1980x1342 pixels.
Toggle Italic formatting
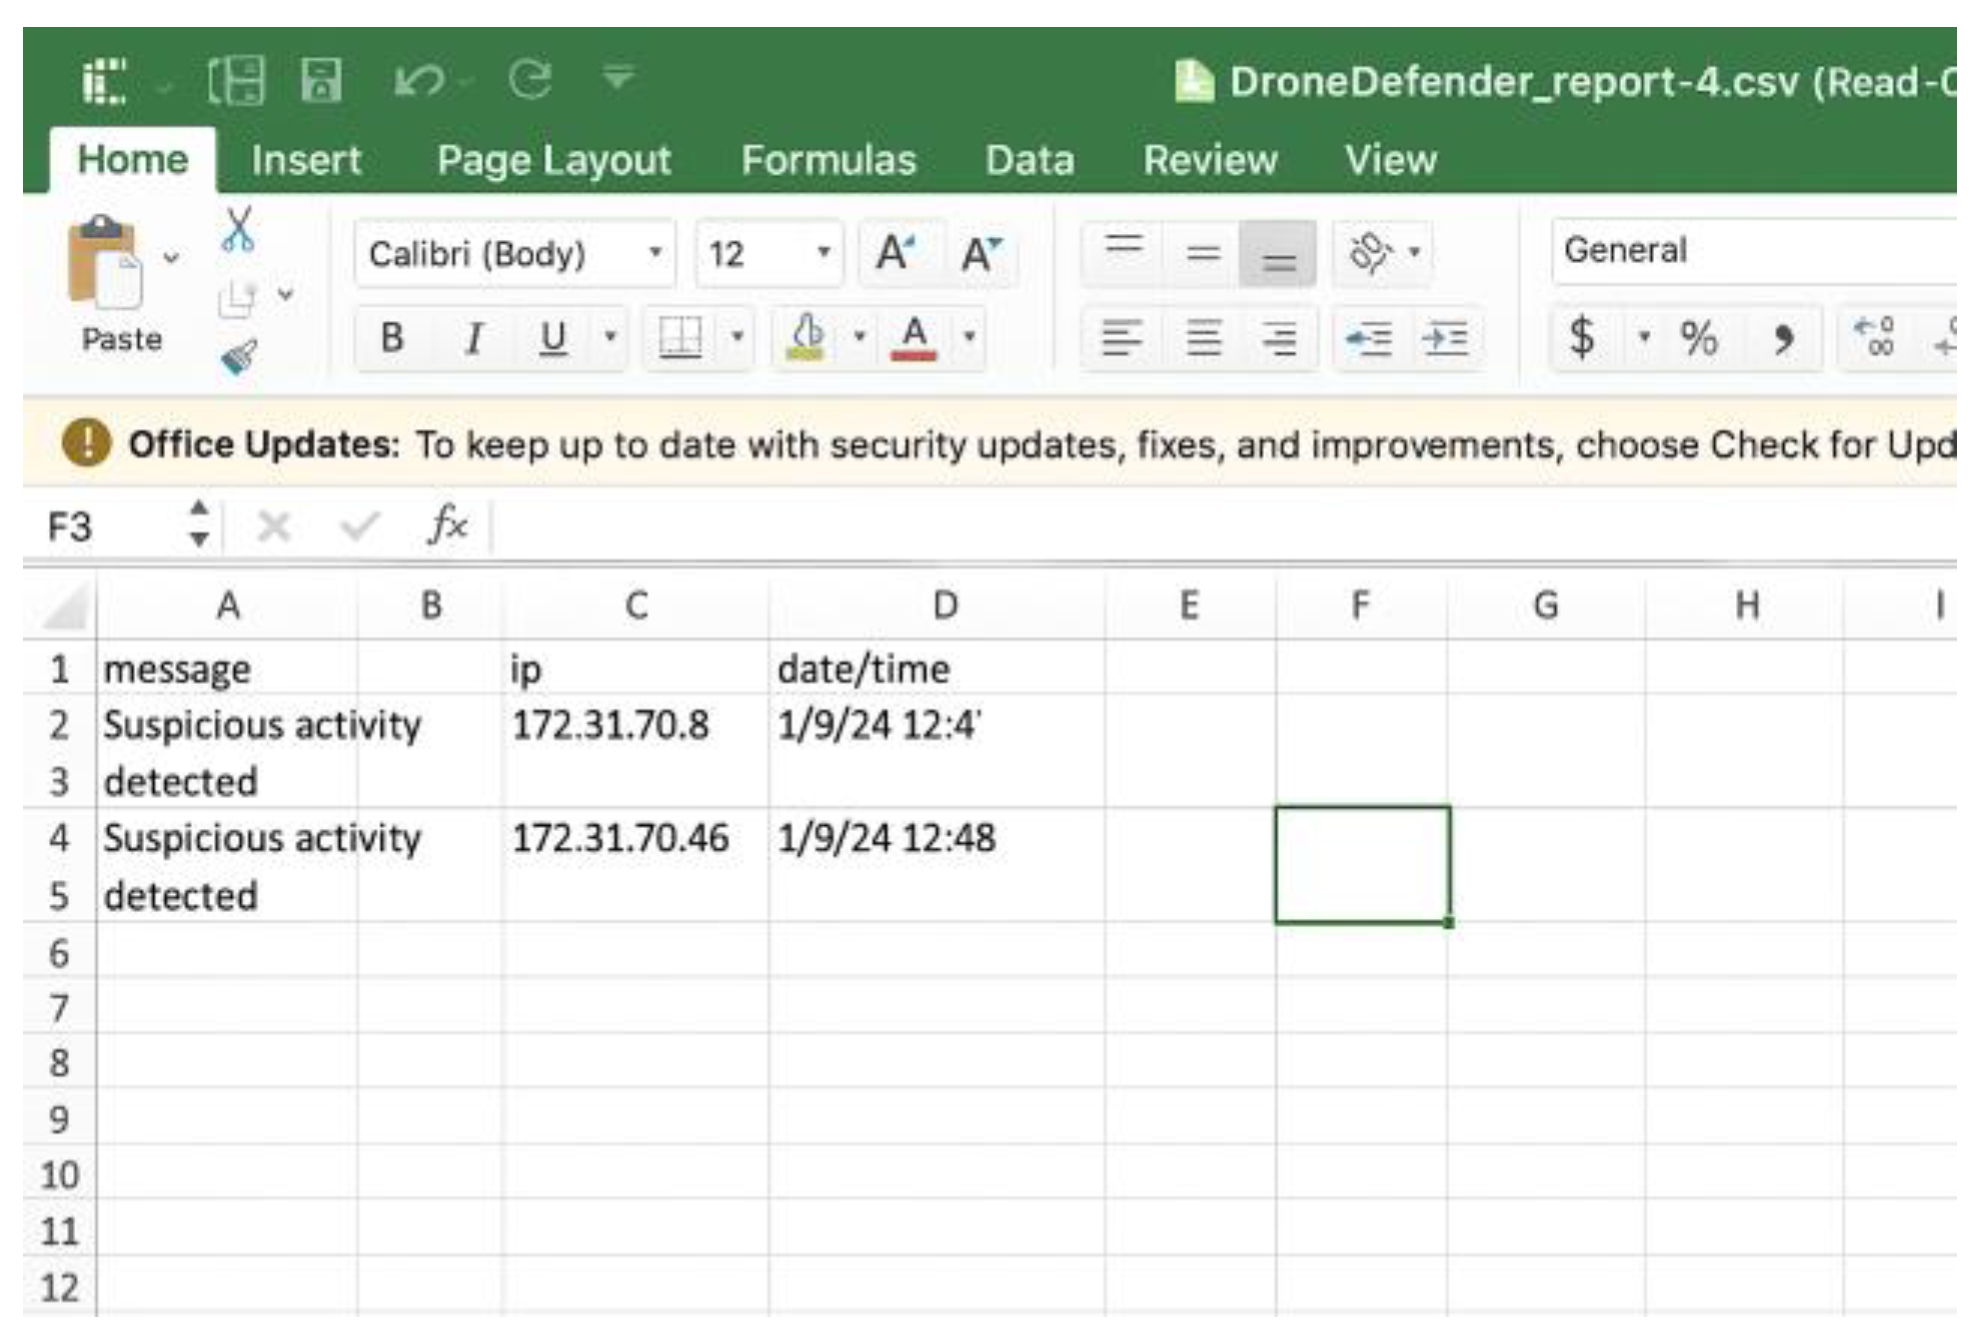pyautogui.click(x=474, y=338)
